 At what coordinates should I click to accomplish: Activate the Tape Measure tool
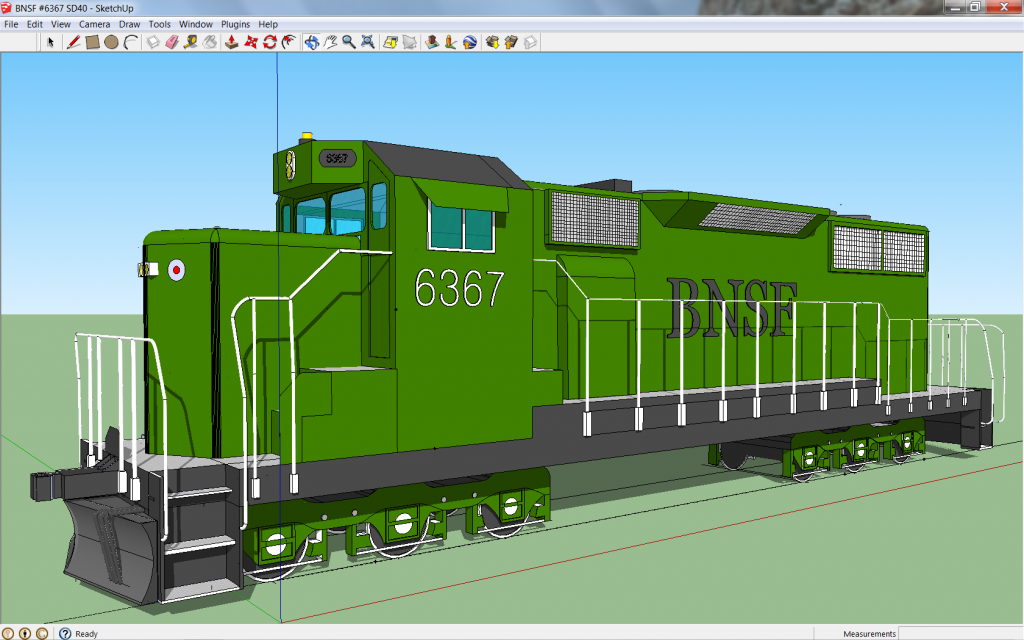pos(191,42)
